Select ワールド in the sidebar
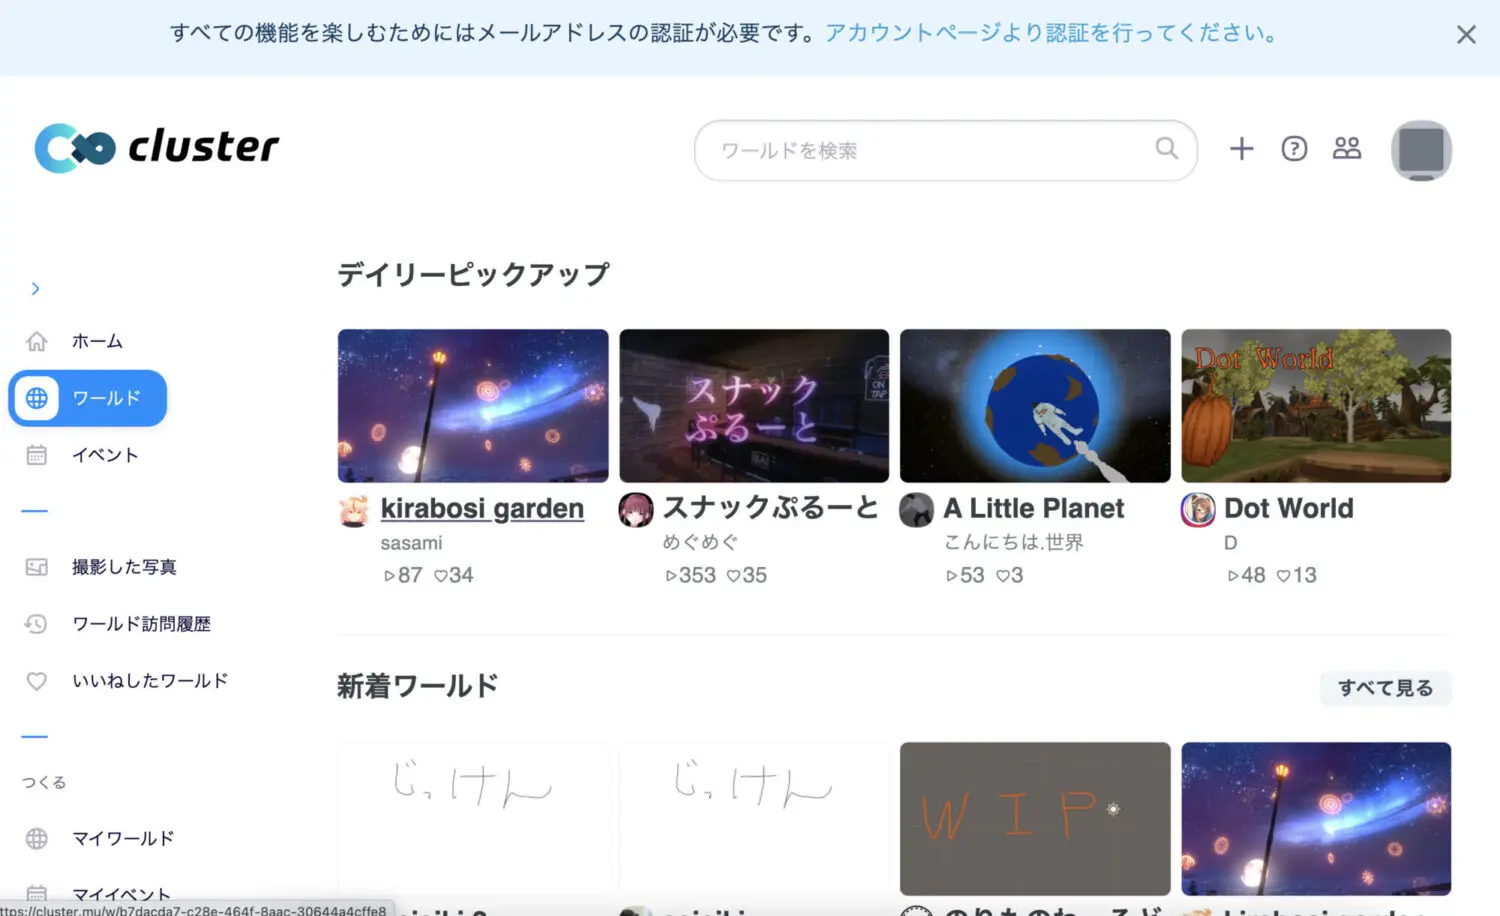This screenshot has height=916, width=1500. pos(88,398)
